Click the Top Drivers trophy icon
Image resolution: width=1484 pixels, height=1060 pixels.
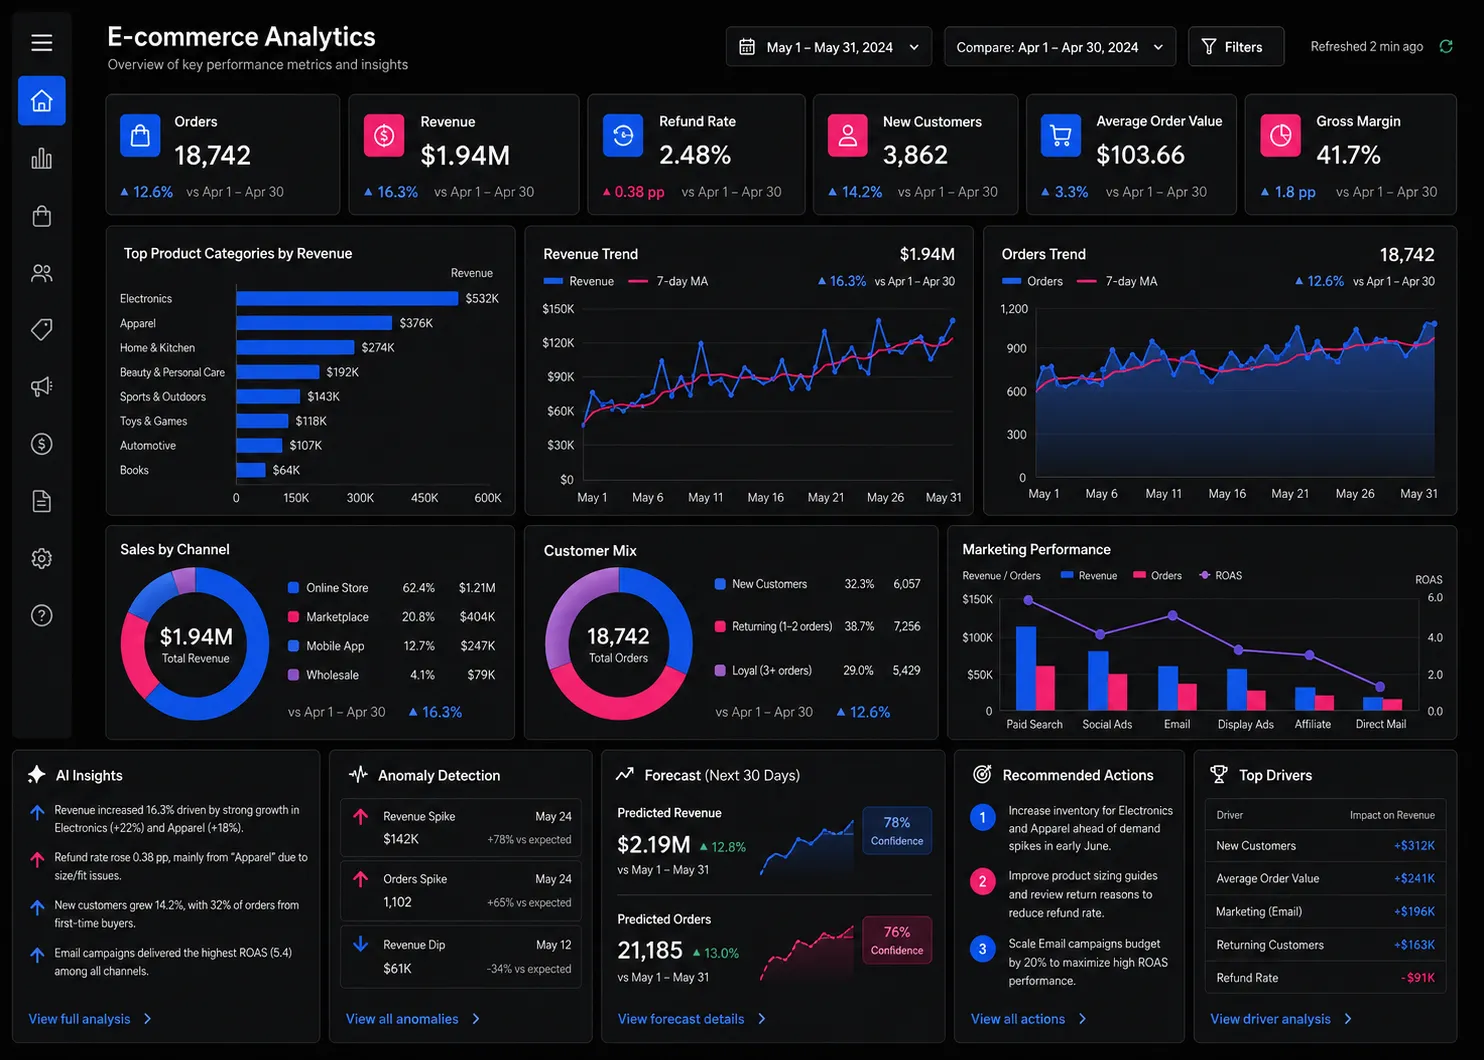click(x=1218, y=774)
